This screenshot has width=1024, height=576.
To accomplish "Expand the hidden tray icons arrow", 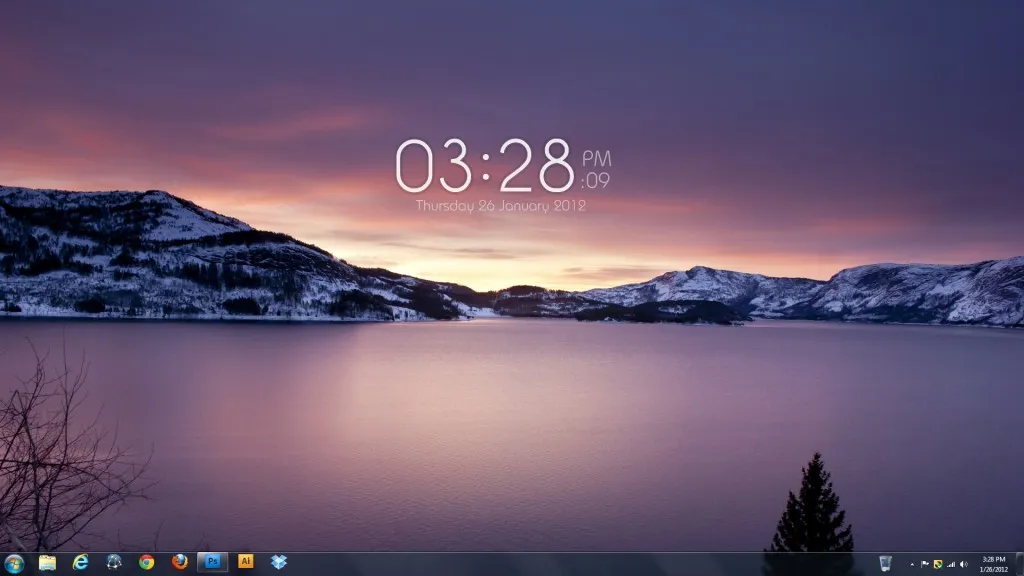I will (911, 564).
